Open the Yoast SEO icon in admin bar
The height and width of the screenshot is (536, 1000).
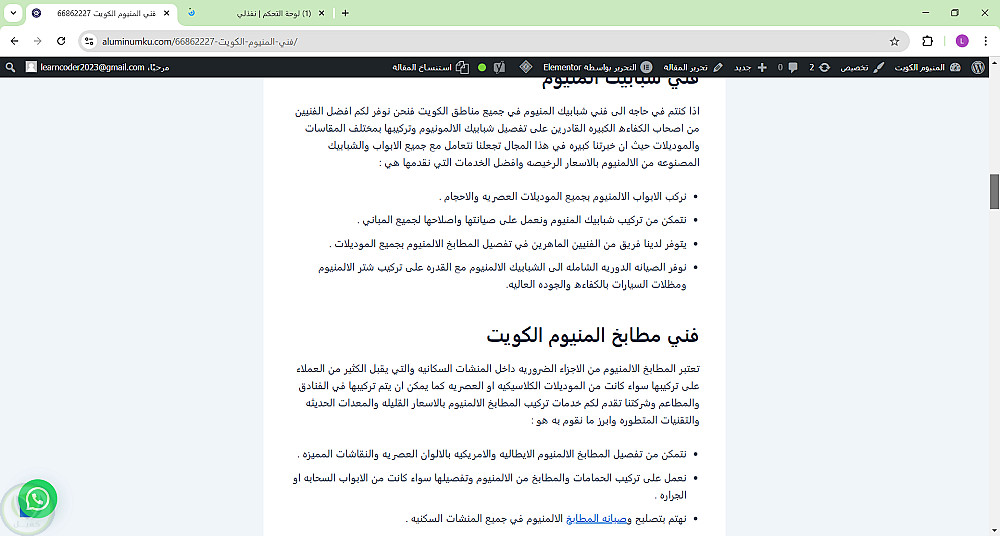(x=500, y=67)
